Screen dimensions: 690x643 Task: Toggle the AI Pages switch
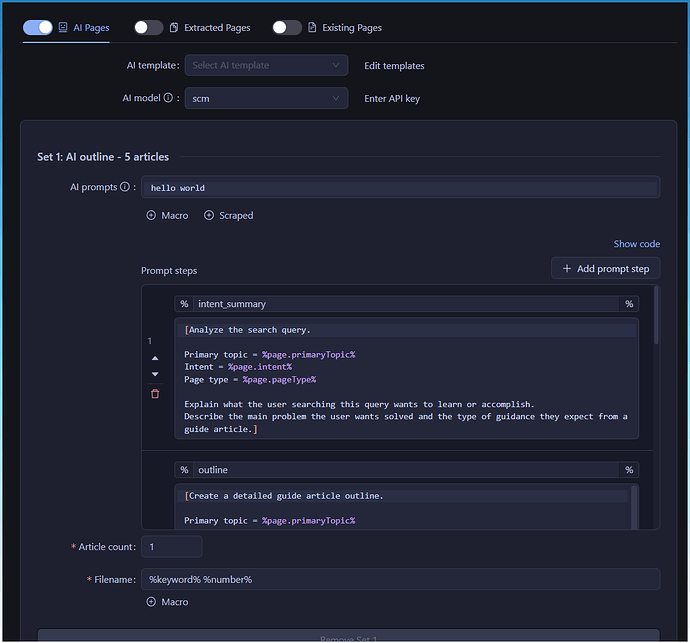pos(38,28)
